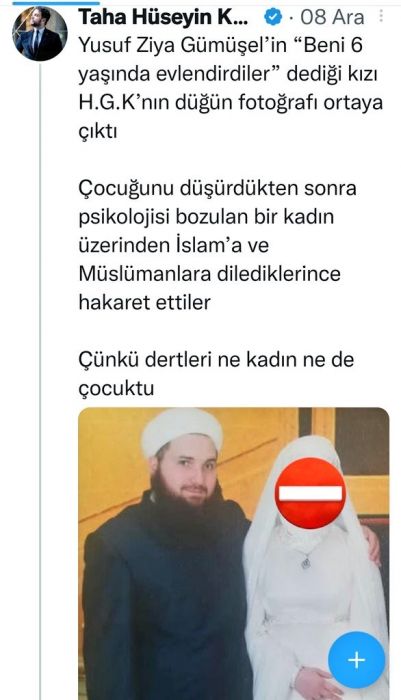The width and height of the screenshot is (401, 700).
Task: Open the "08 Ara" tweet timestamp
Action: 332,17
